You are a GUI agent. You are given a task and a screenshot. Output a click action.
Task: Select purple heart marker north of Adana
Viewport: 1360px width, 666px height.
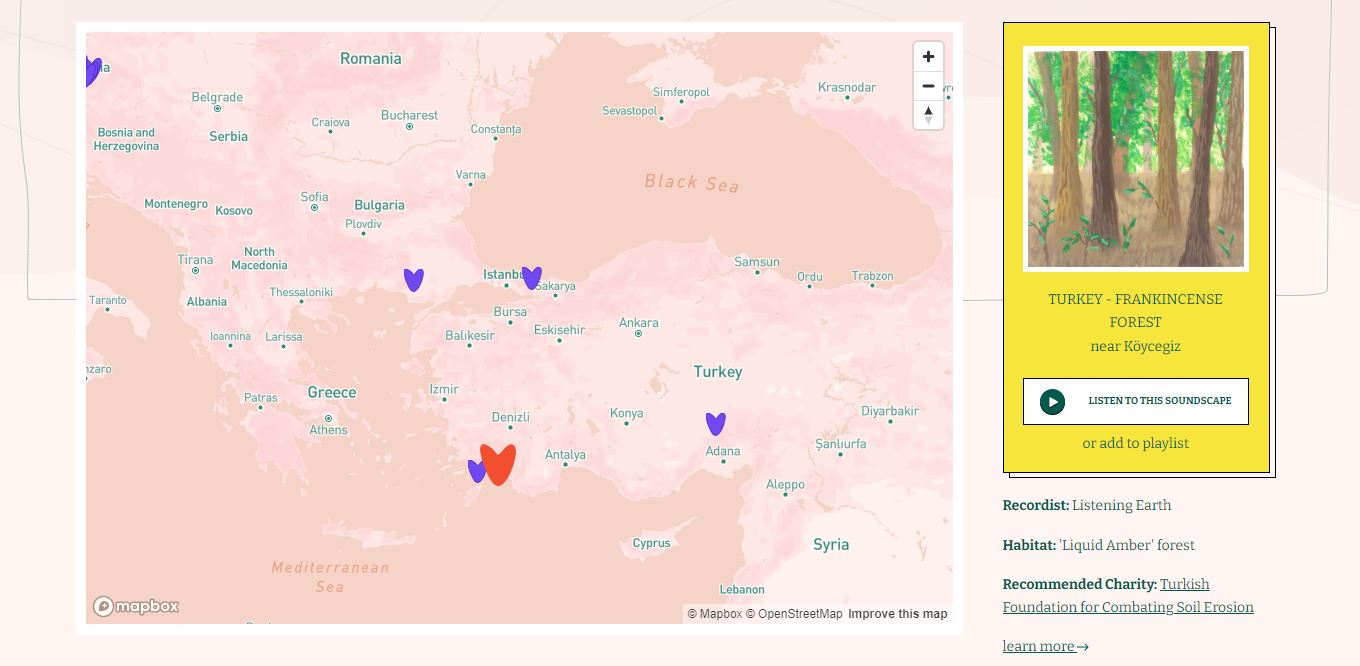coord(715,423)
